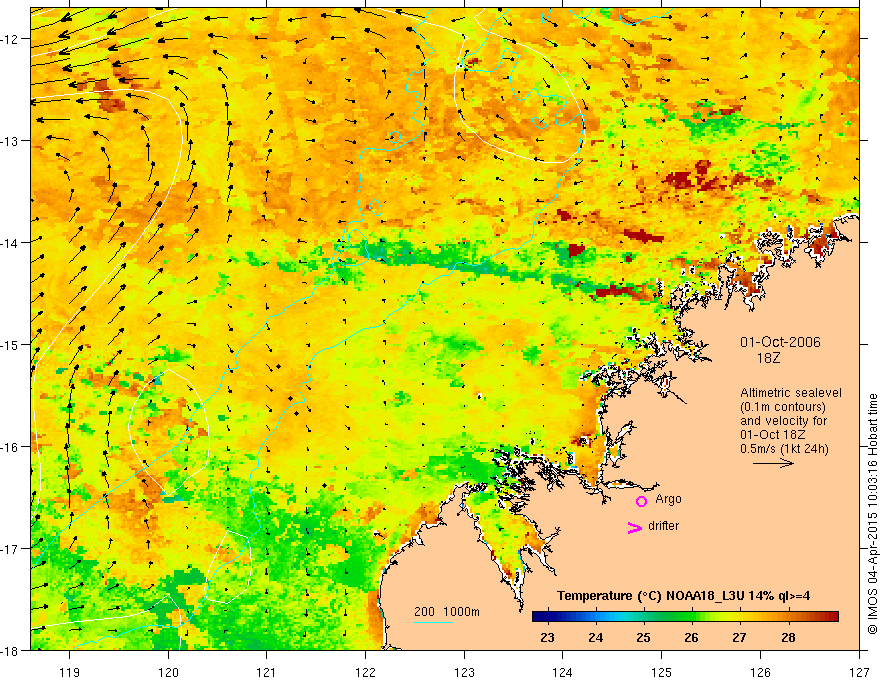Image resolution: width=880 pixels, height=680 pixels.
Task: Click the longitude axis label 123
Action: coord(464,672)
